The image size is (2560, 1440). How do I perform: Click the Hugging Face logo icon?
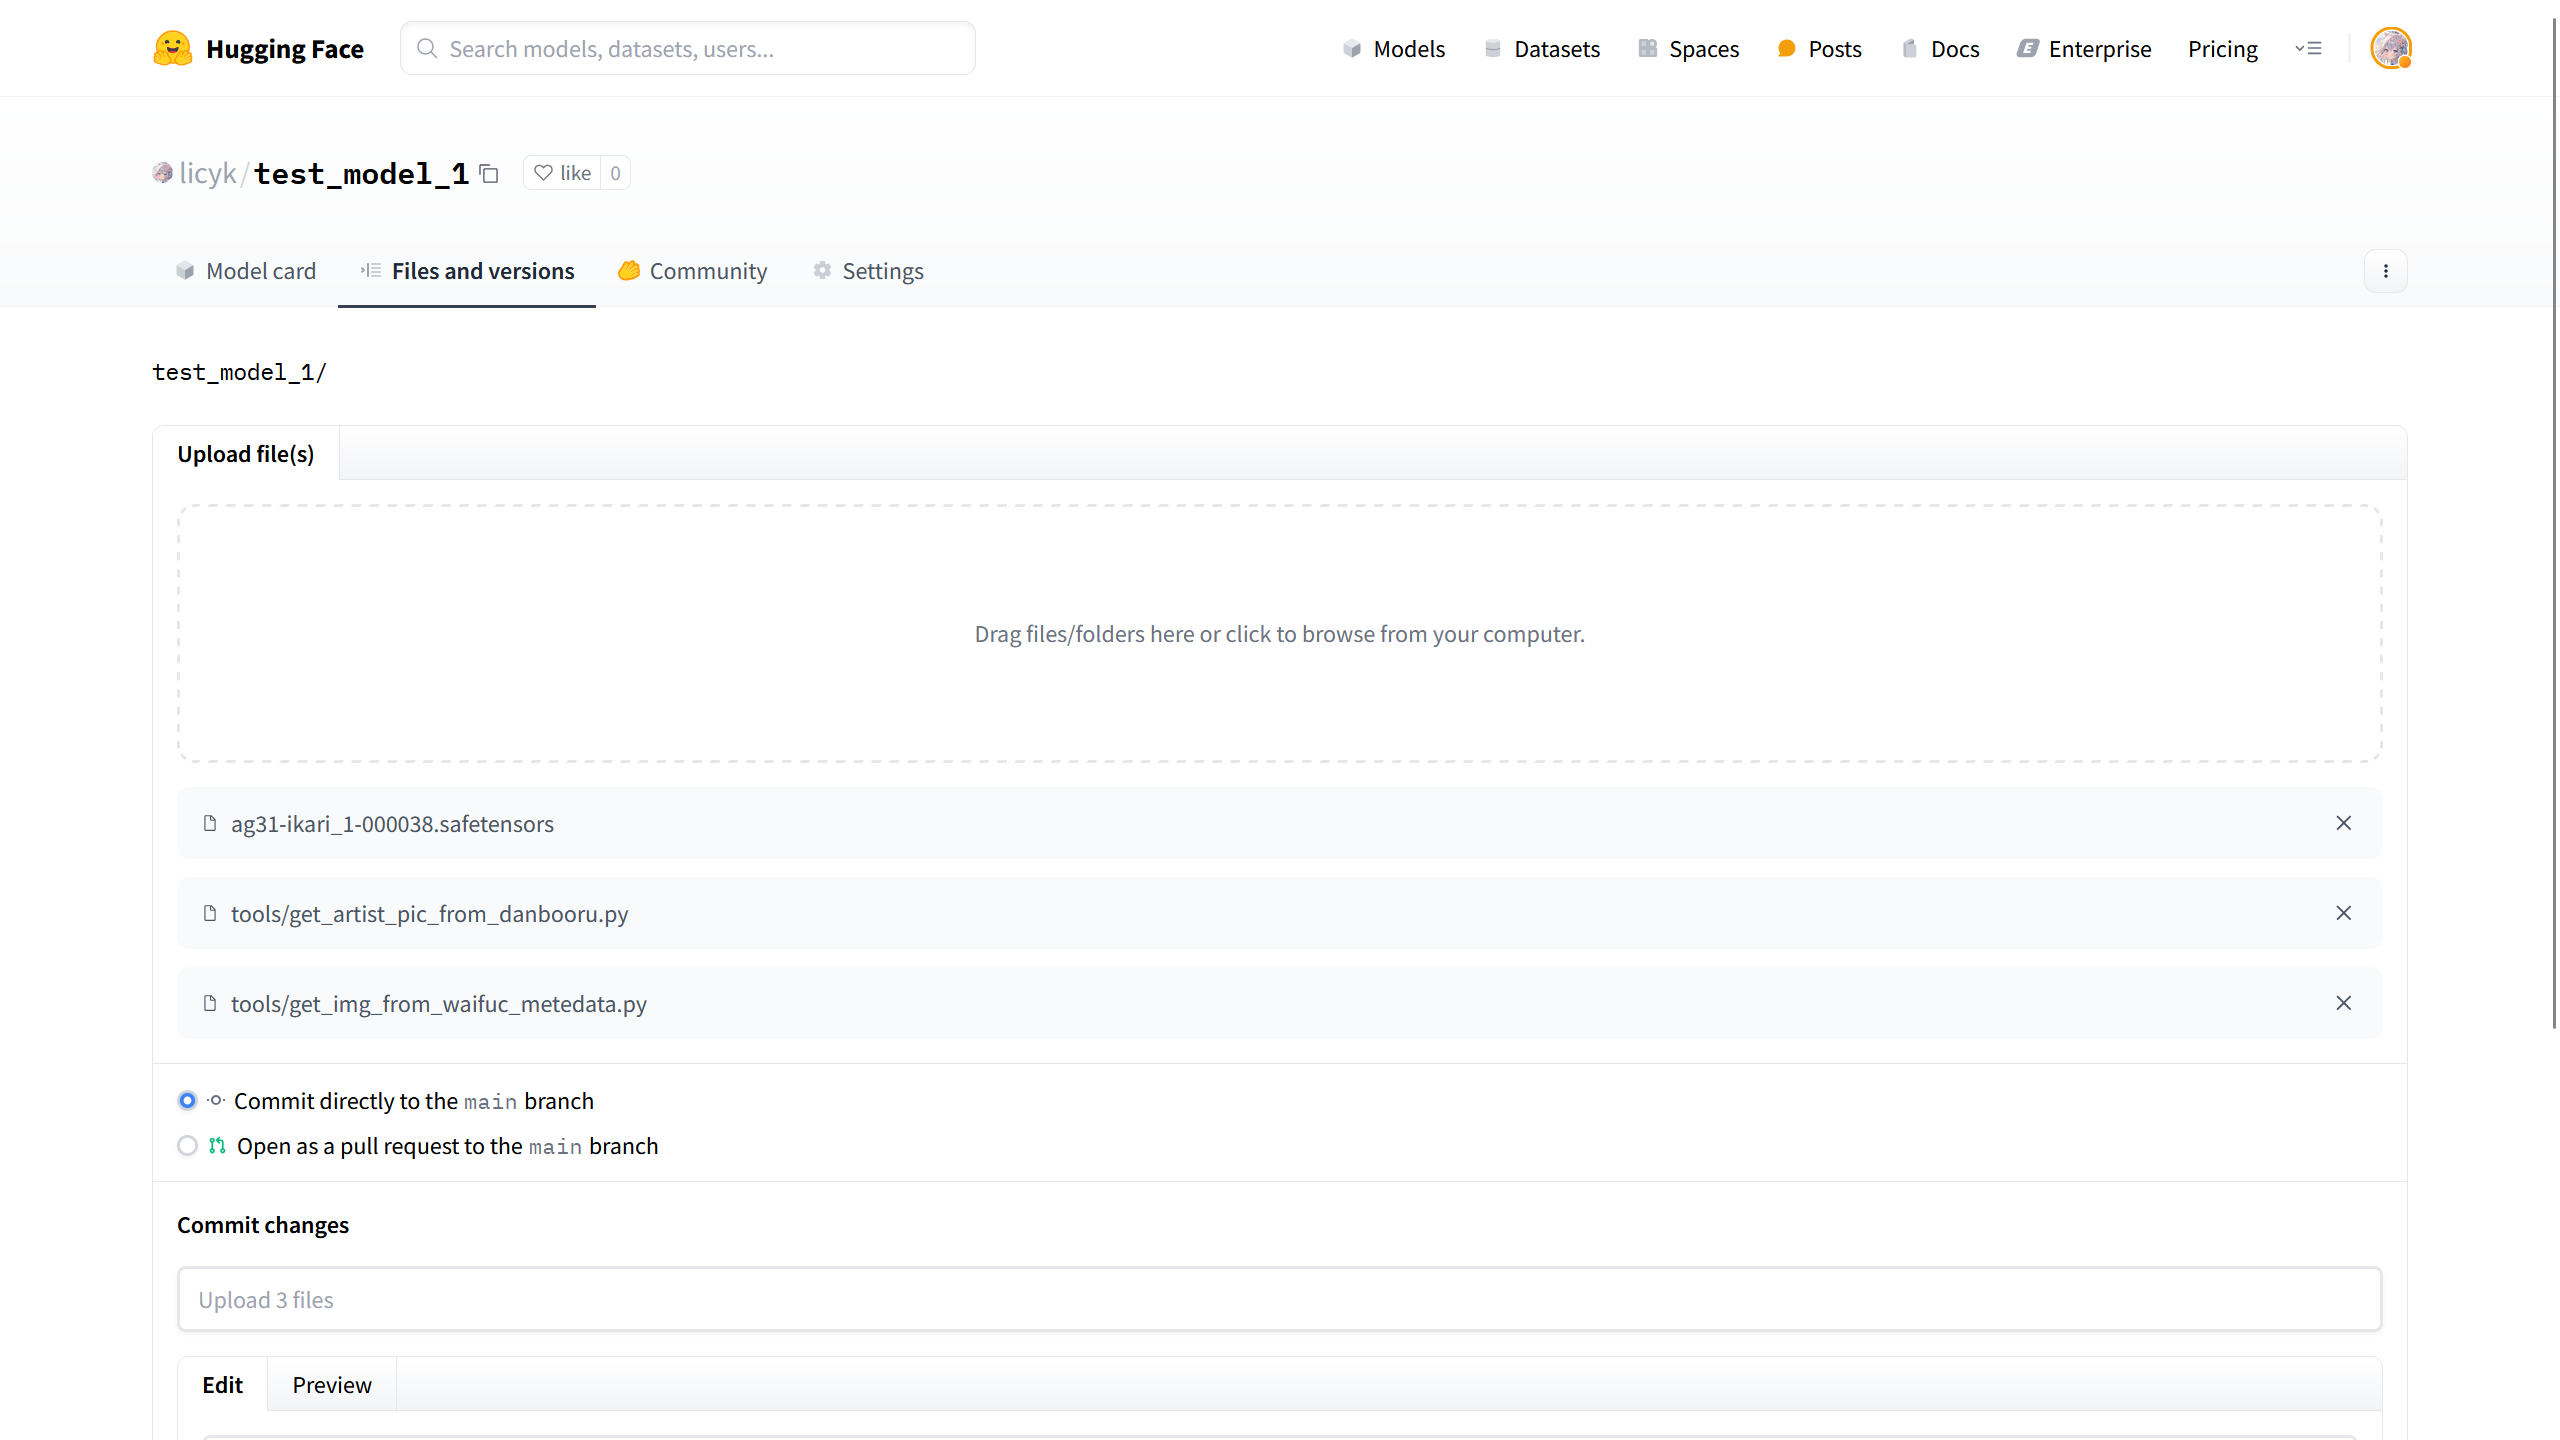173,48
